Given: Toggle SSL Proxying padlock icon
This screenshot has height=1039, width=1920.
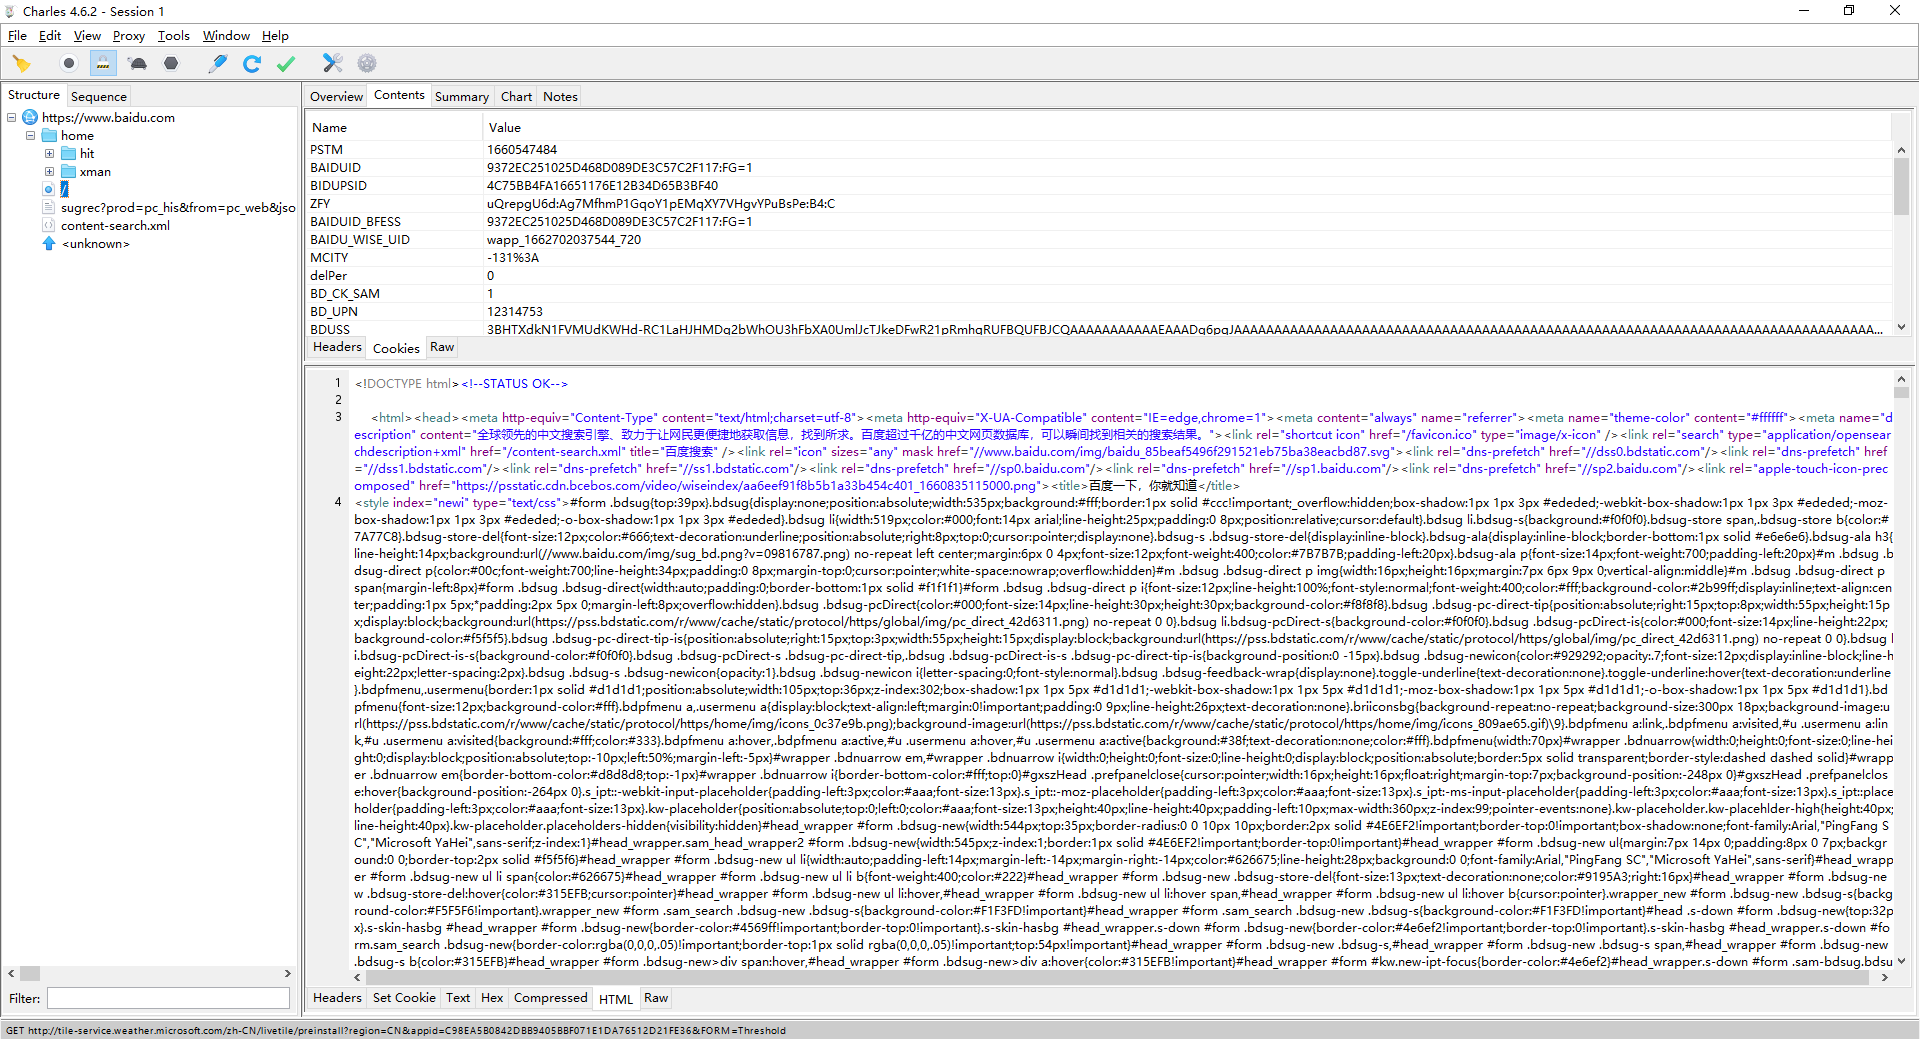Looking at the screenshot, I should [103, 64].
